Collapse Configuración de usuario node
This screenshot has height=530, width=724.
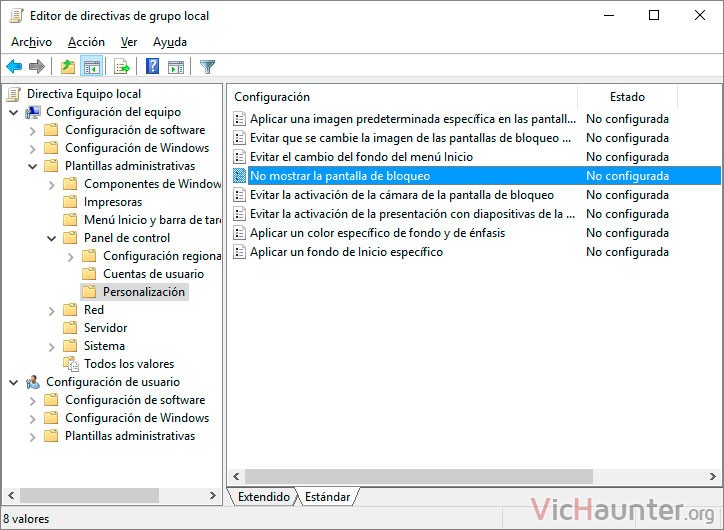[x=14, y=382]
